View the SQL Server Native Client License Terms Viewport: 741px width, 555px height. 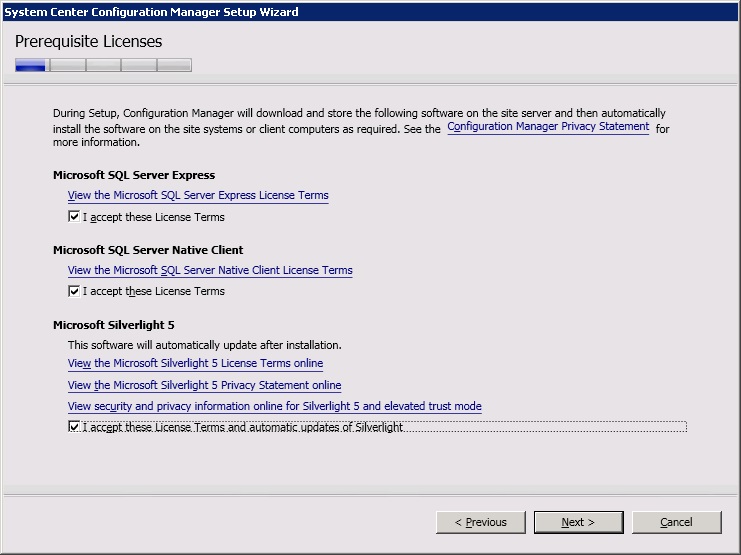(x=210, y=270)
